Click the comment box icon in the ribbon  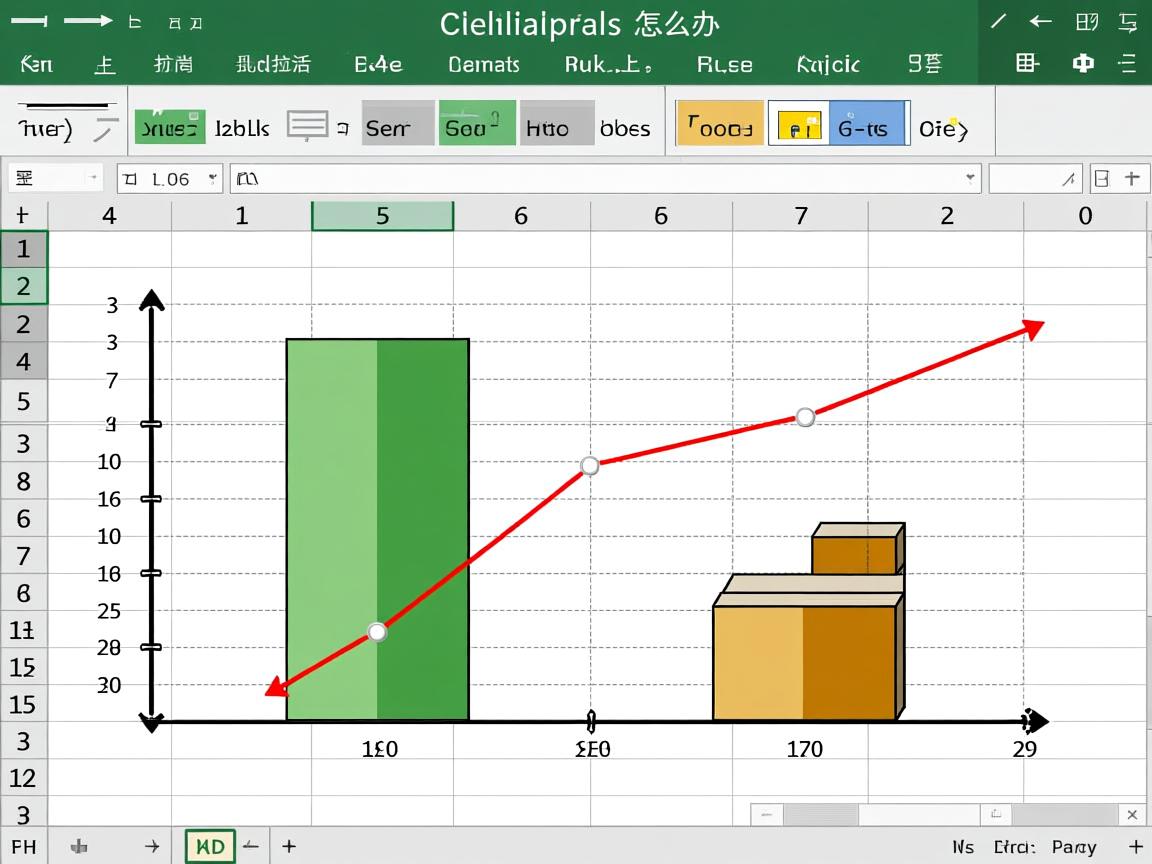[307, 126]
